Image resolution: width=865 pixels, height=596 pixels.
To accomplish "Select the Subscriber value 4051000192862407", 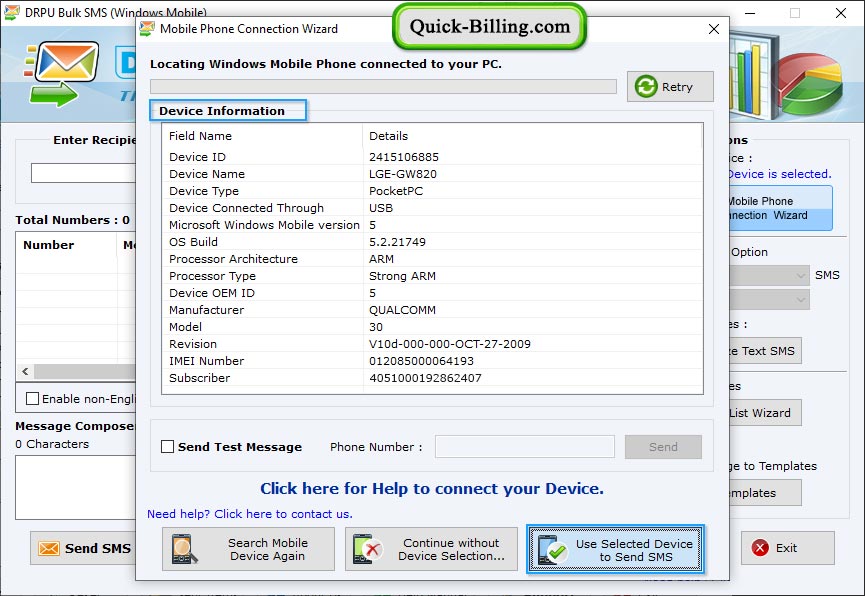I will [425, 378].
